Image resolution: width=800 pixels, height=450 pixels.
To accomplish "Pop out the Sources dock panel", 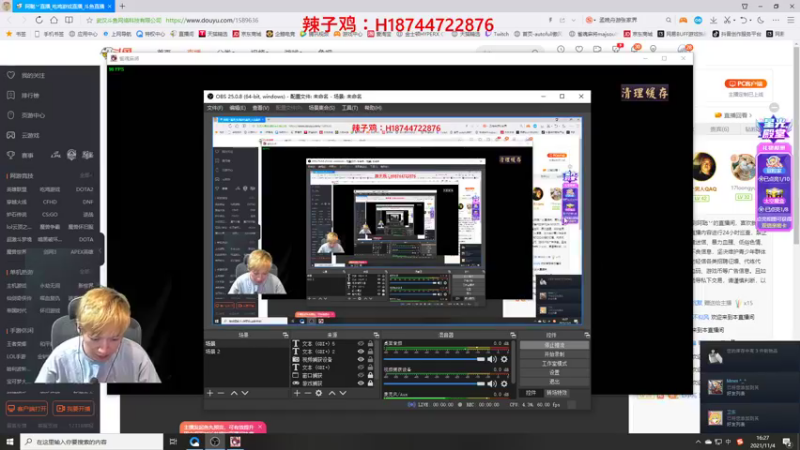I will tap(376, 335).
